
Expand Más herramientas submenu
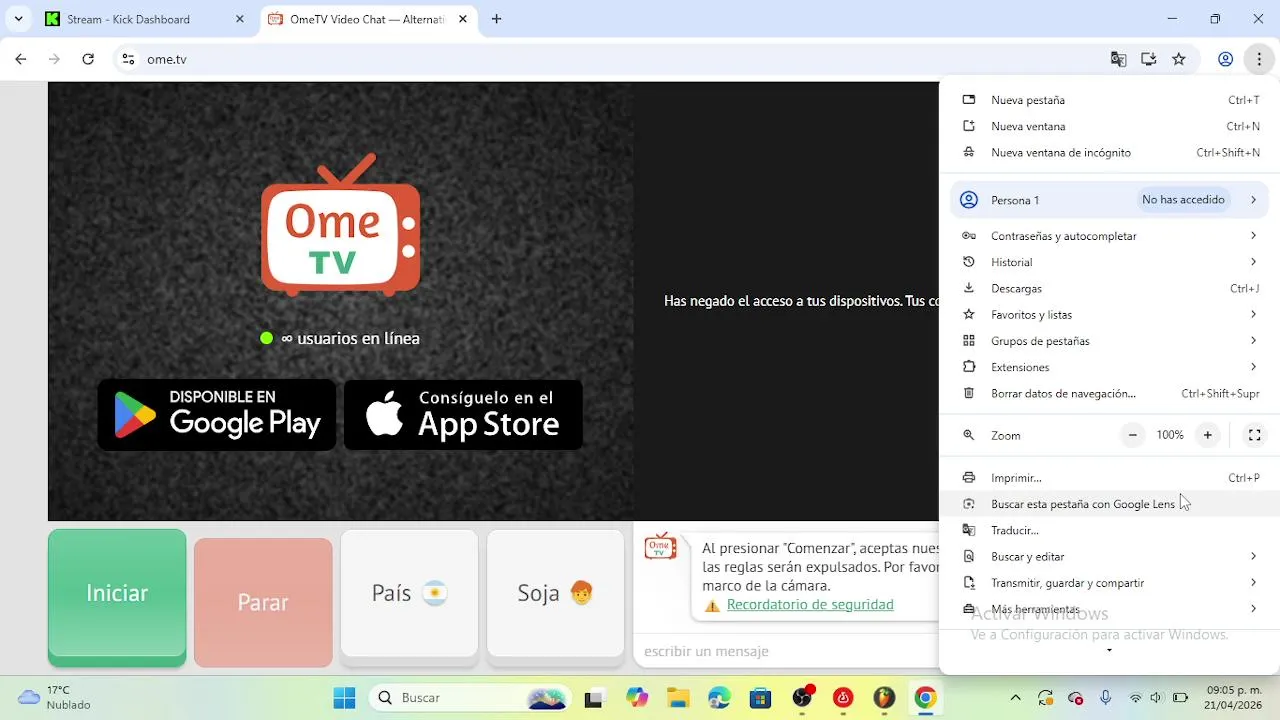coord(1110,608)
